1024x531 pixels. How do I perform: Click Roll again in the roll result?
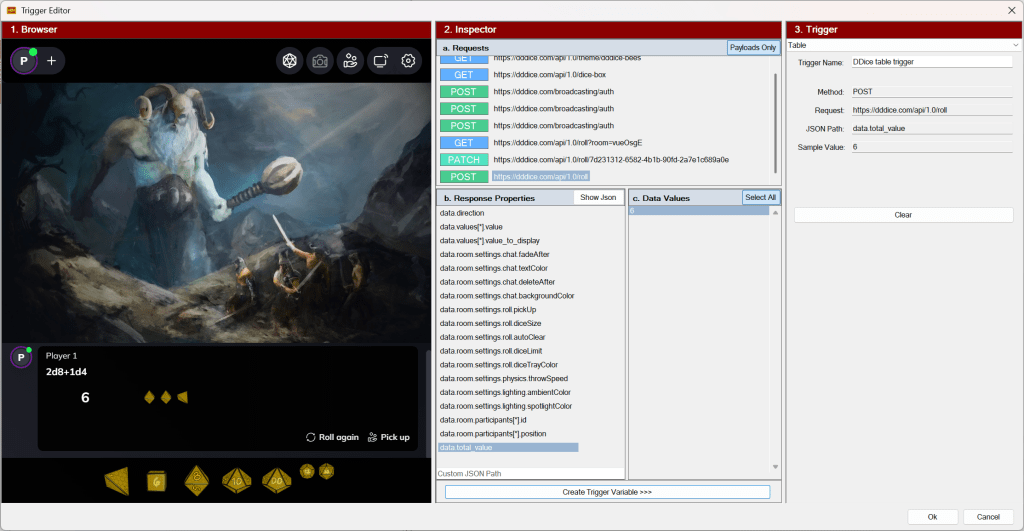tap(332, 437)
